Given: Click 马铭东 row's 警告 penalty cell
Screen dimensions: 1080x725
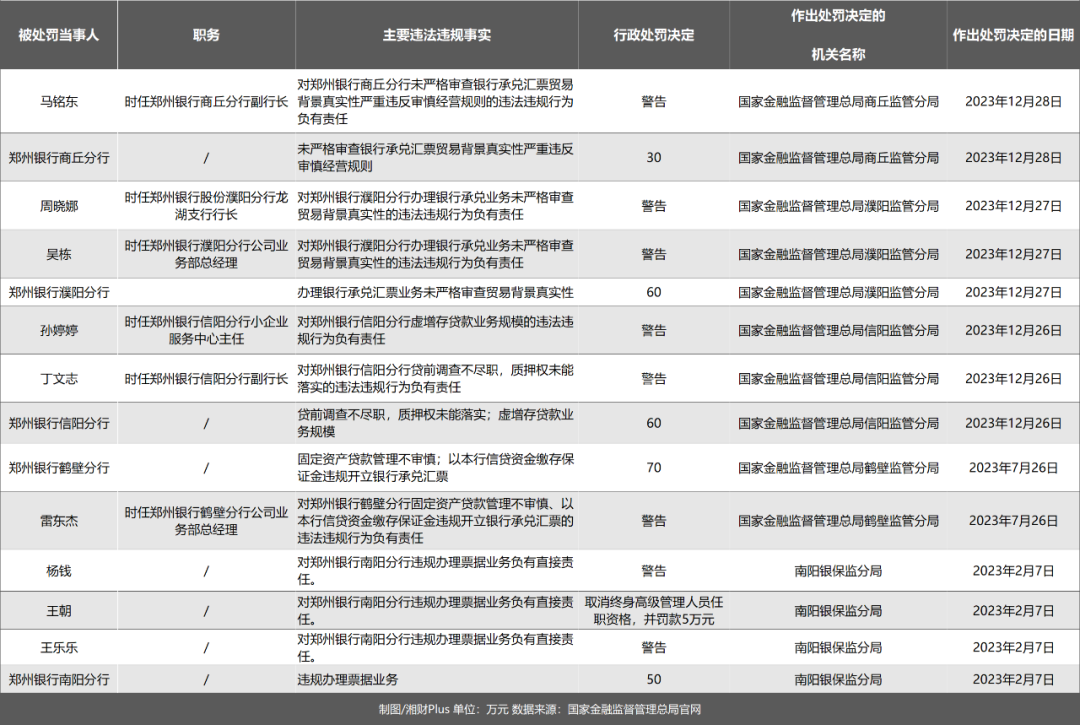Looking at the screenshot, I should pos(654,101).
